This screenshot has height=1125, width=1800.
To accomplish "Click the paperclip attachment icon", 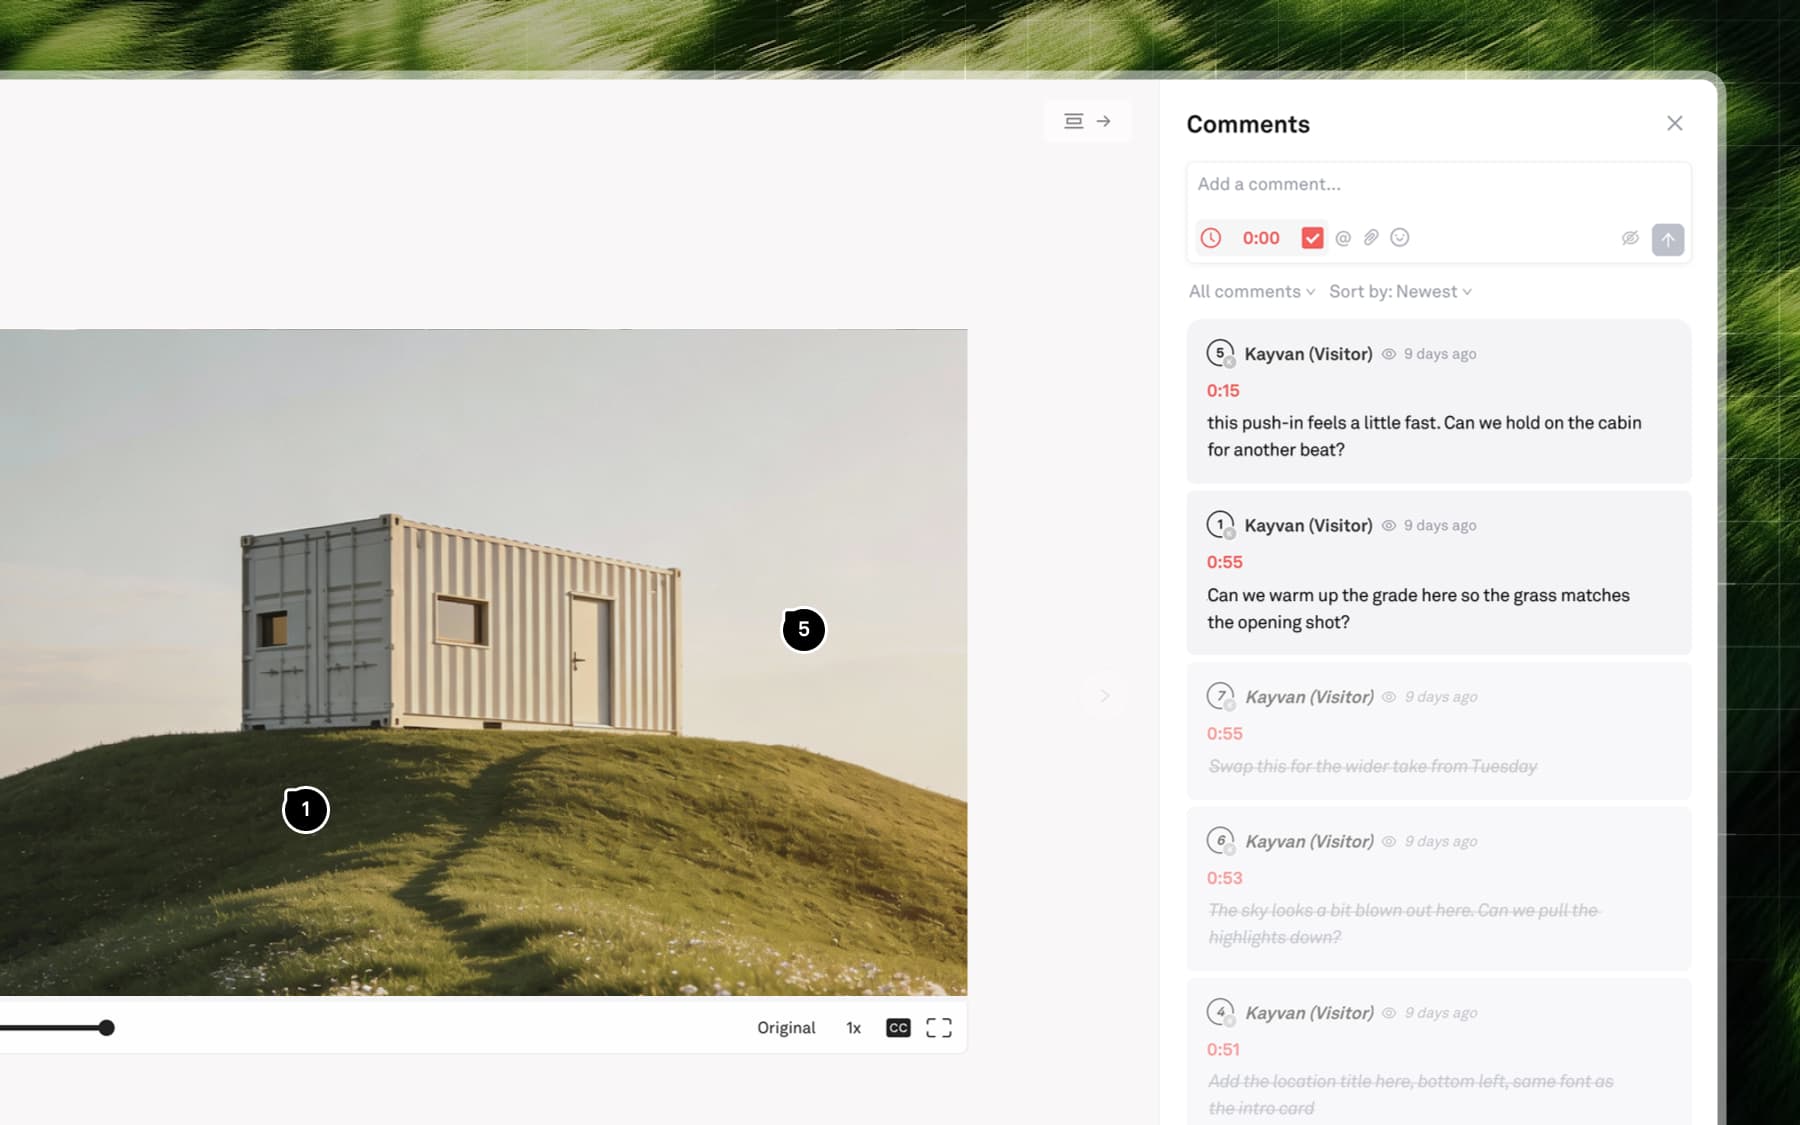I will coord(1371,238).
